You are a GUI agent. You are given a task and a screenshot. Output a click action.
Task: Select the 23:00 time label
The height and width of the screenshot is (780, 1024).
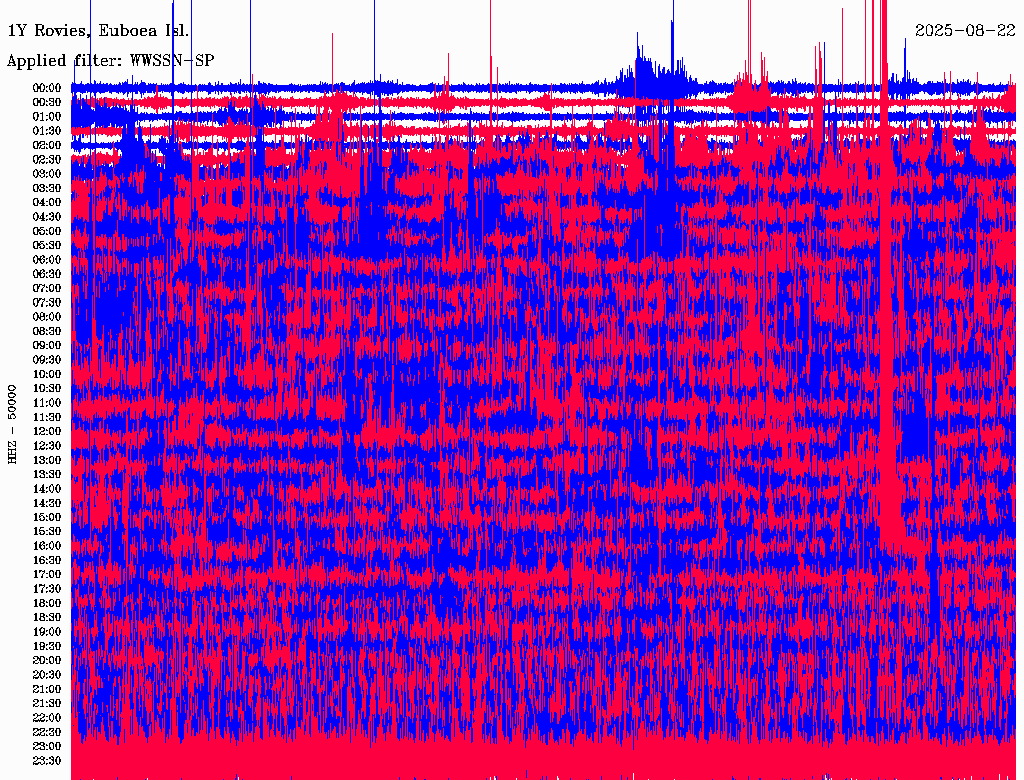tap(47, 746)
